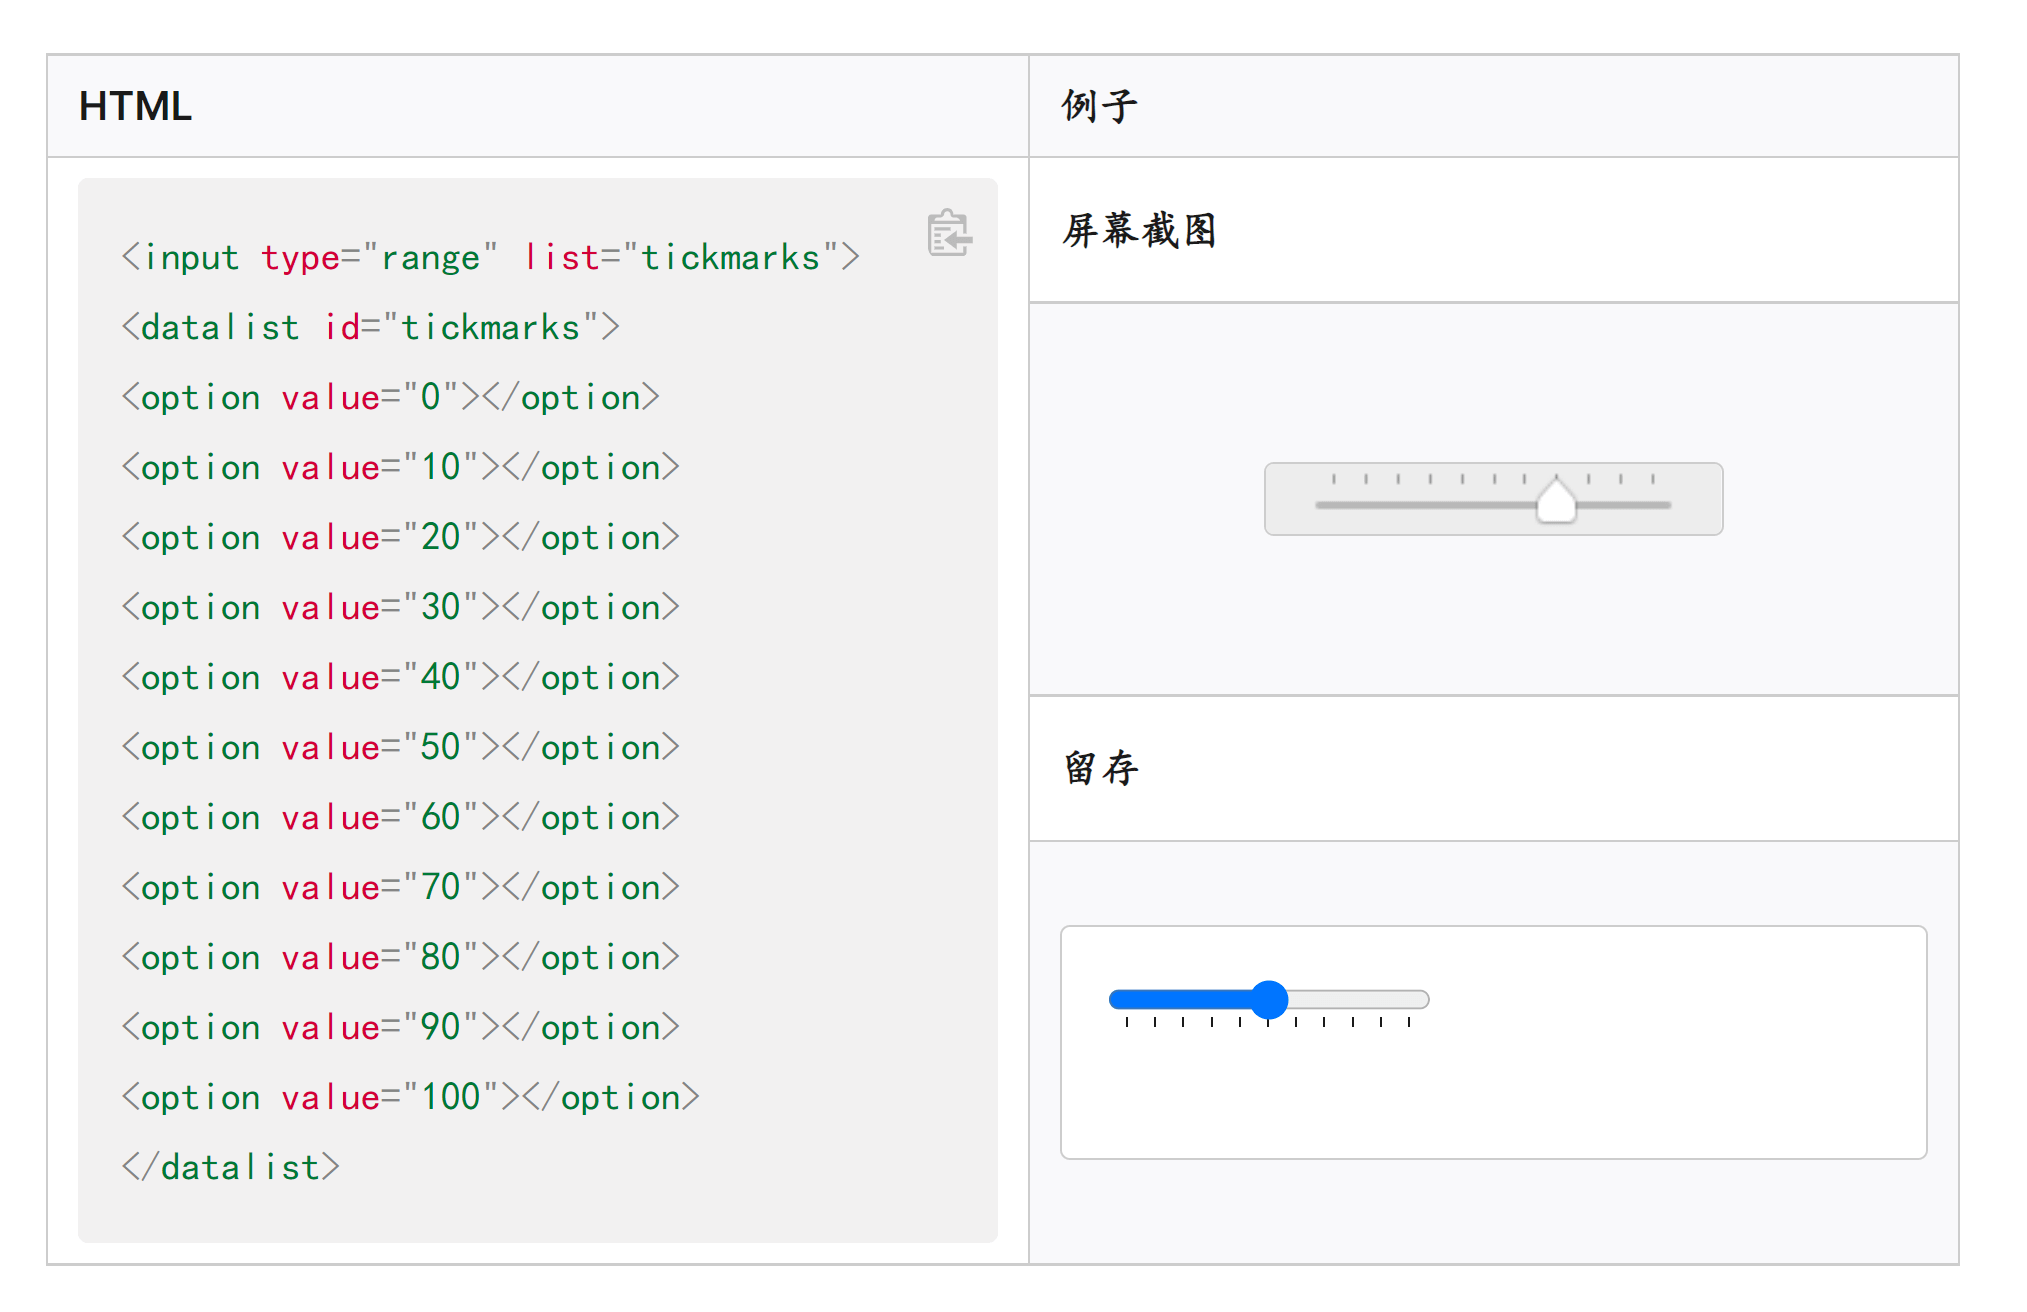Click the option value="70" code line
This screenshot has width=2027, height=1312.
[x=400, y=888]
